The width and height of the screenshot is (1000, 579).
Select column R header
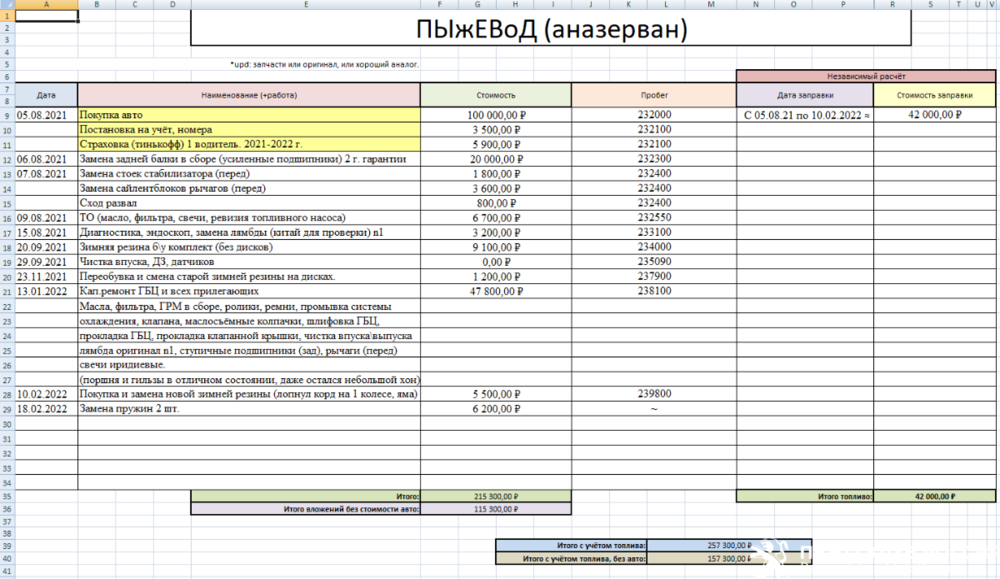coord(892,4)
